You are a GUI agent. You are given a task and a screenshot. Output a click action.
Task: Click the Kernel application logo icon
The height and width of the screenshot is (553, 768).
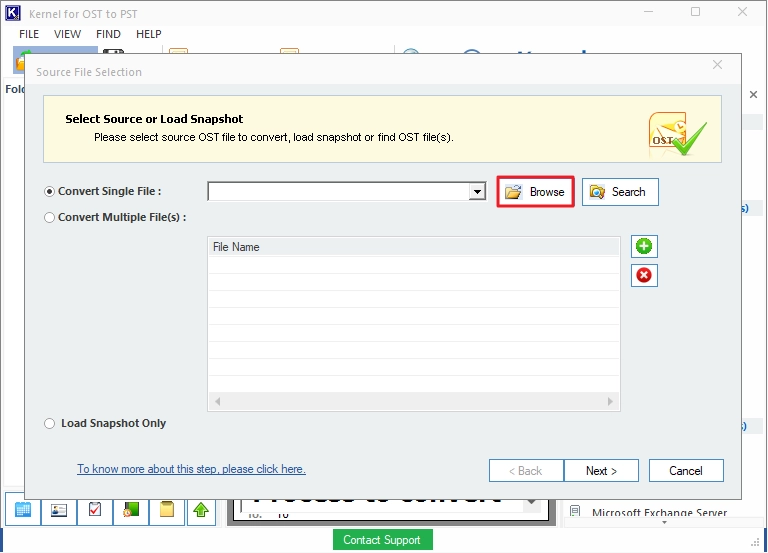pos(13,13)
